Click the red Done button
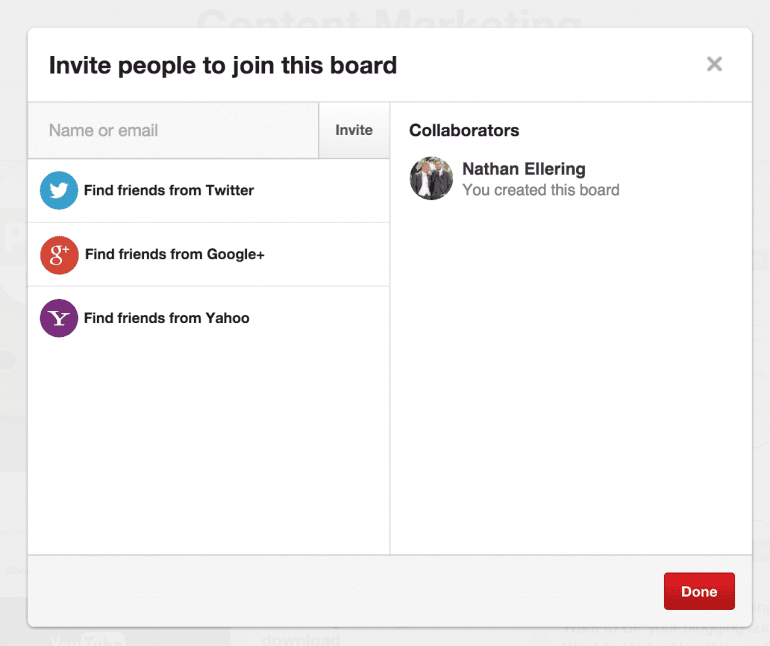Image resolution: width=770 pixels, height=646 pixels. click(699, 591)
